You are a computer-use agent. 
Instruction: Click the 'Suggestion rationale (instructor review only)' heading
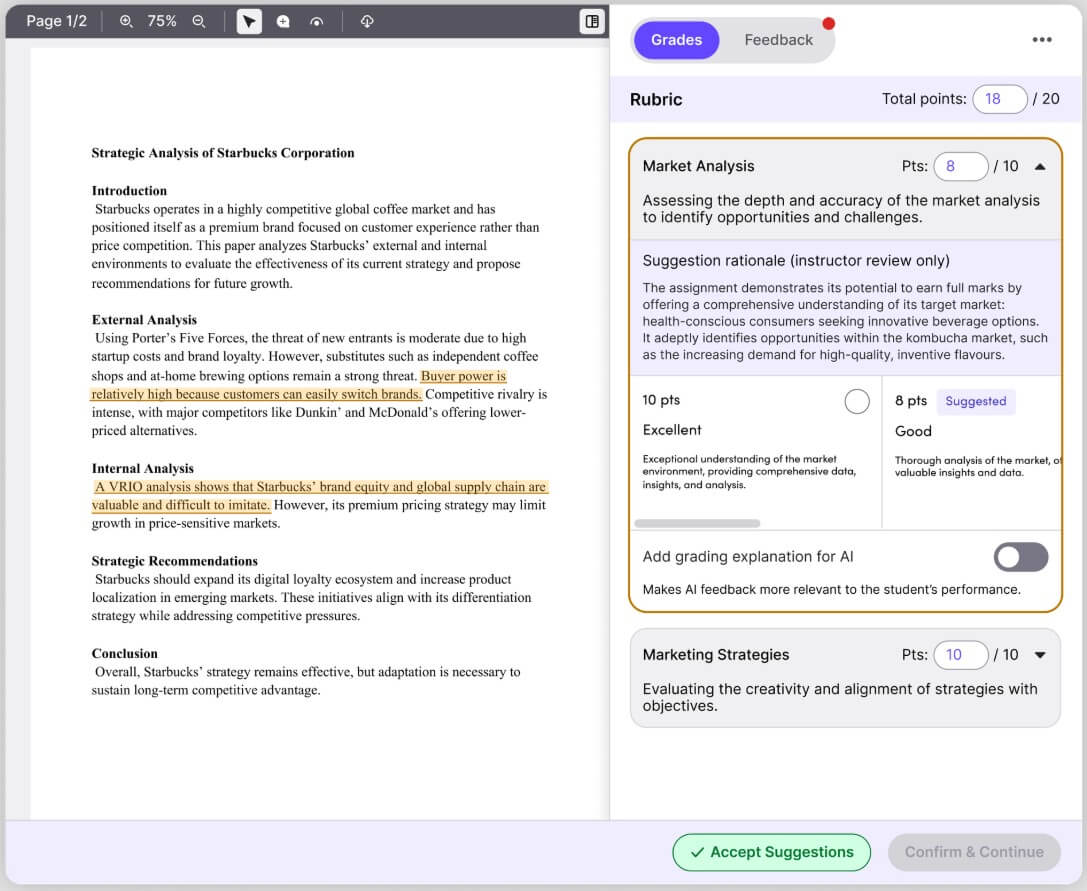[x=796, y=261]
